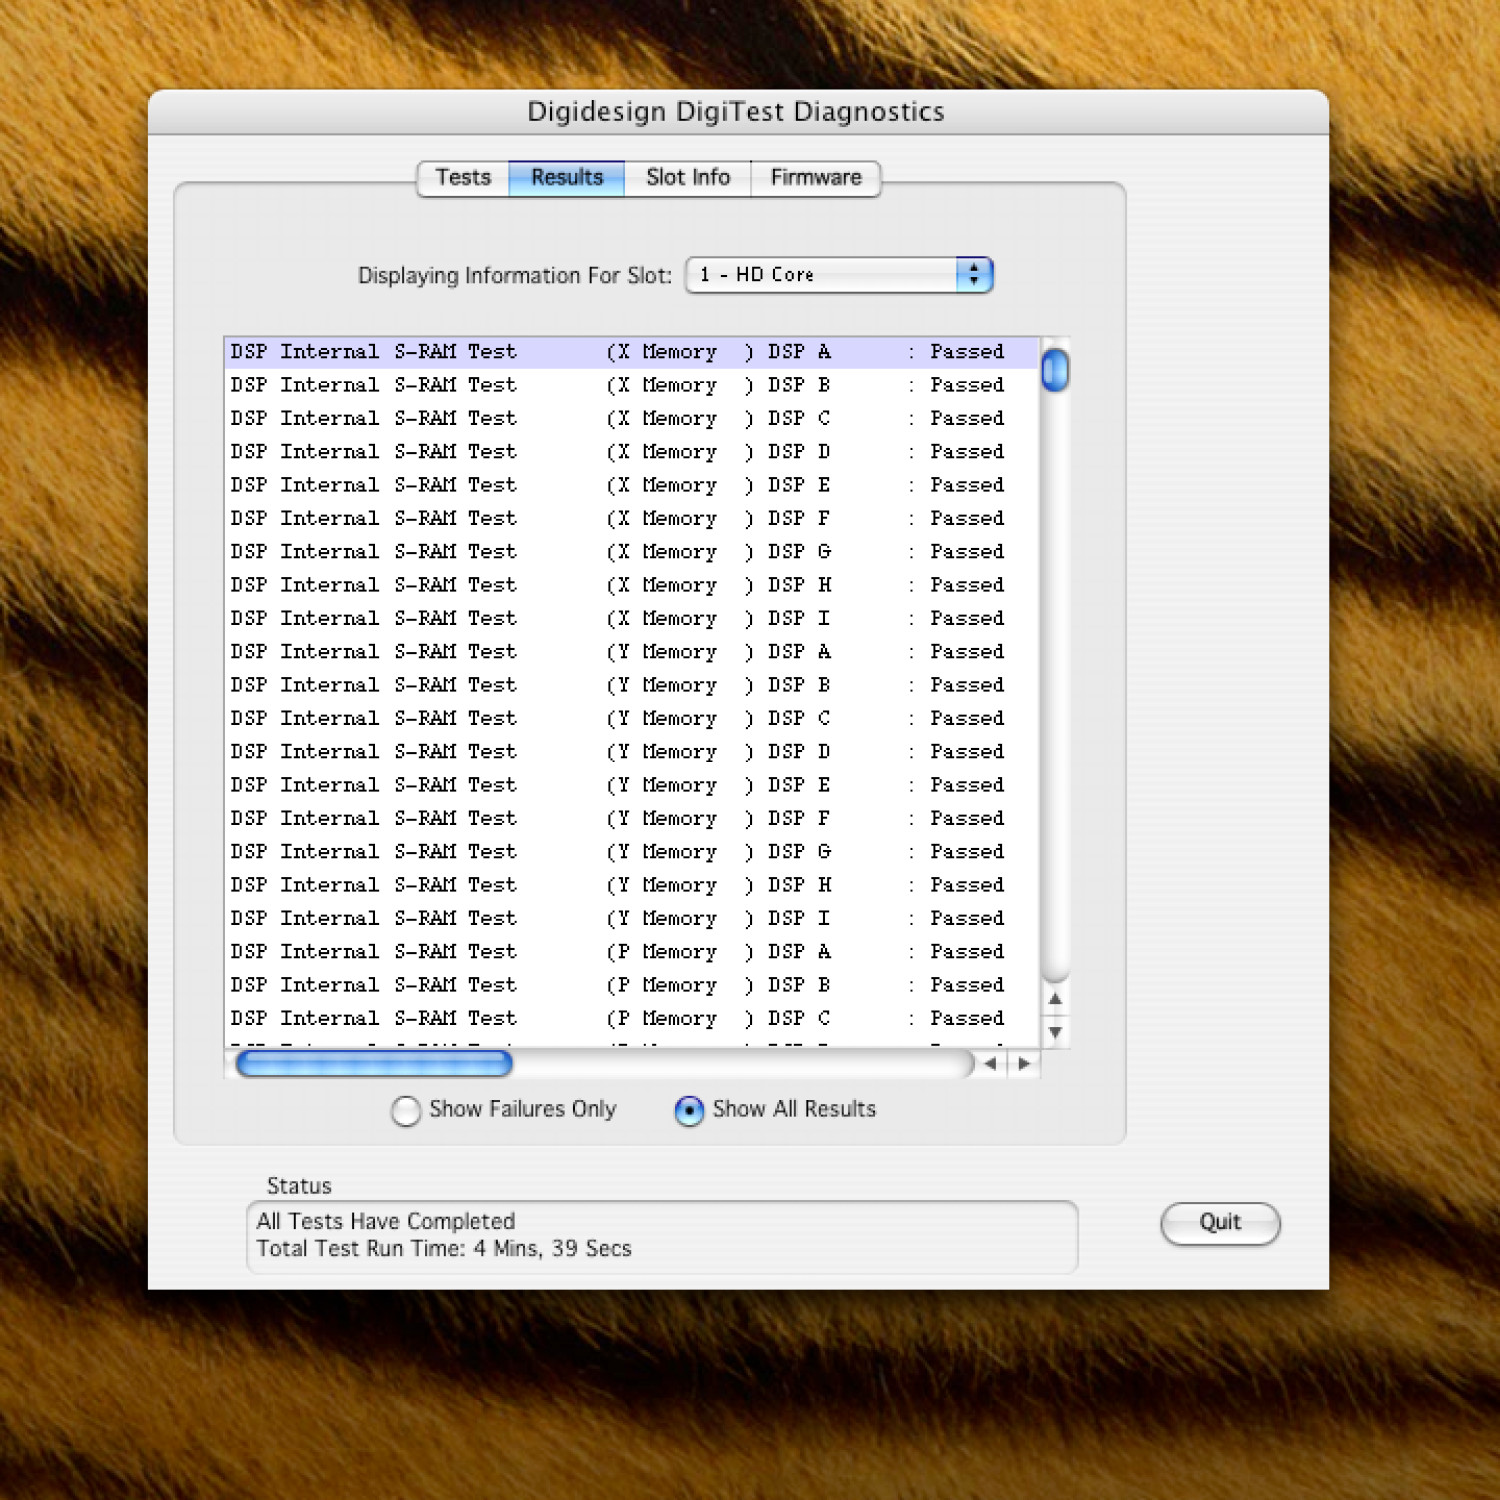Click the Digidesign DigiTest Diagnostics title bar
This screenshot has width=1500, height=1500.
[x=738, y=112]
